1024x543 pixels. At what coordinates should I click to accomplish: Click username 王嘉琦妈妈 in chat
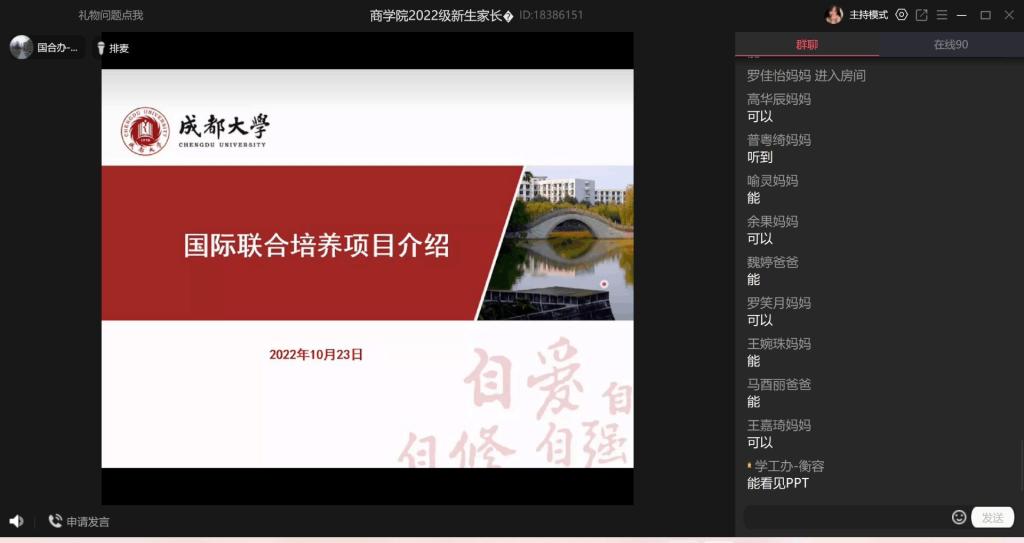[x=779, y=425]
